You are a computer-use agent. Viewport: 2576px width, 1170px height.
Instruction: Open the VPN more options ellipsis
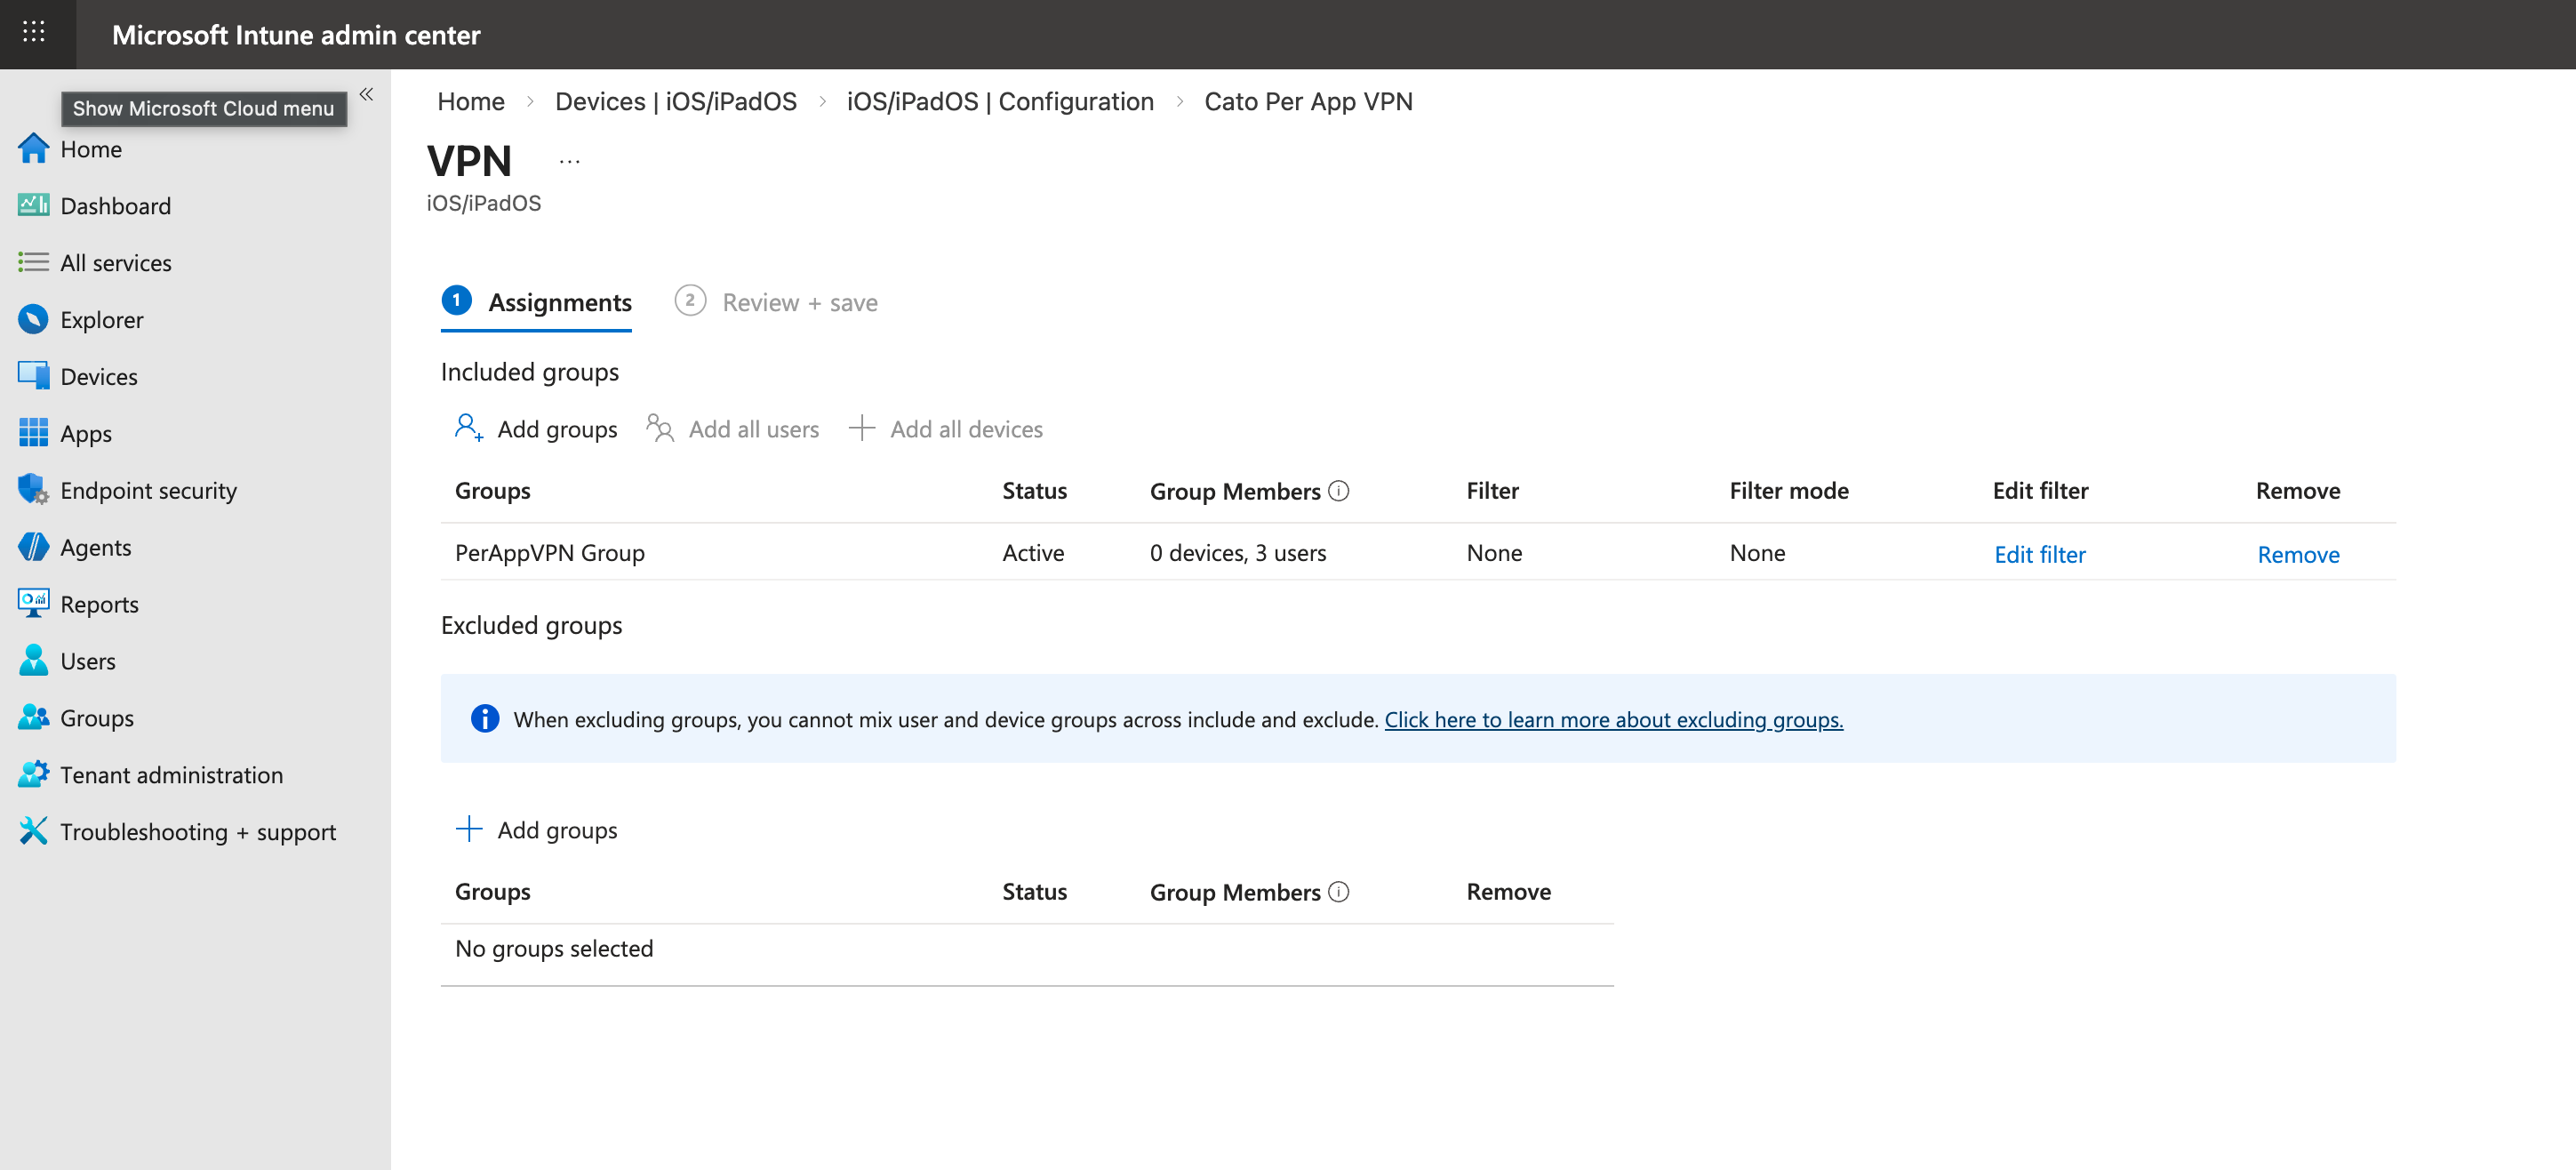click(x=569, y=161)
